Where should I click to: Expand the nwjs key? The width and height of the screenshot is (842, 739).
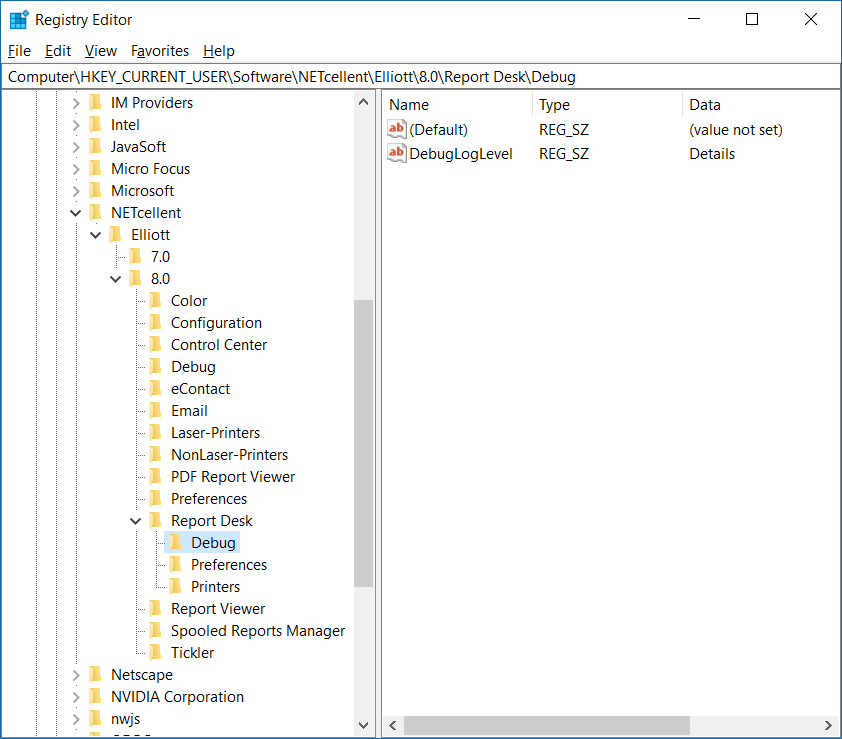coord(76,719)
